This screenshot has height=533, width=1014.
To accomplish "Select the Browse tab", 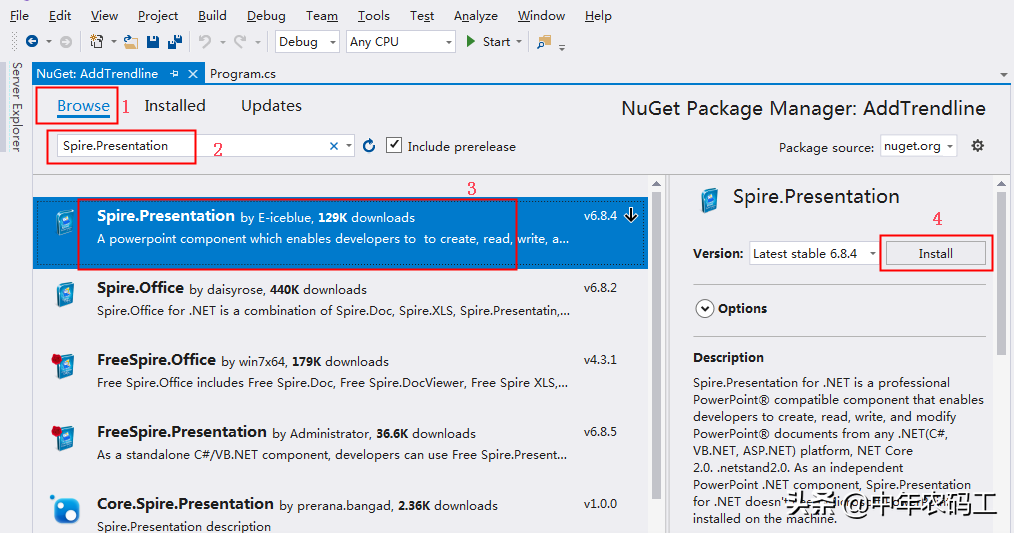I will (83, 105).
